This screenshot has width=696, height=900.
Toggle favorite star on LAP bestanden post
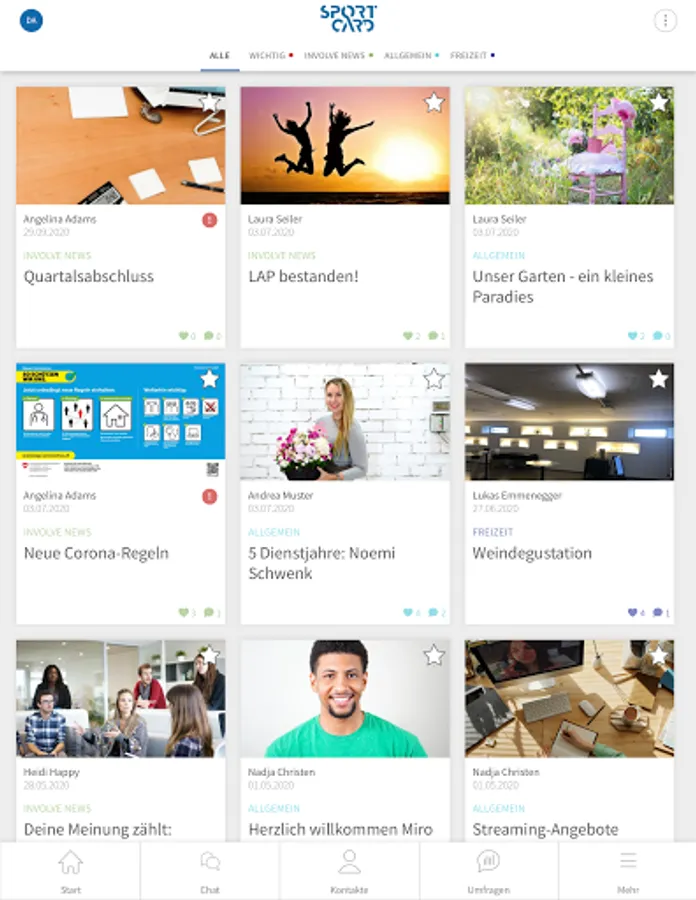434,103
